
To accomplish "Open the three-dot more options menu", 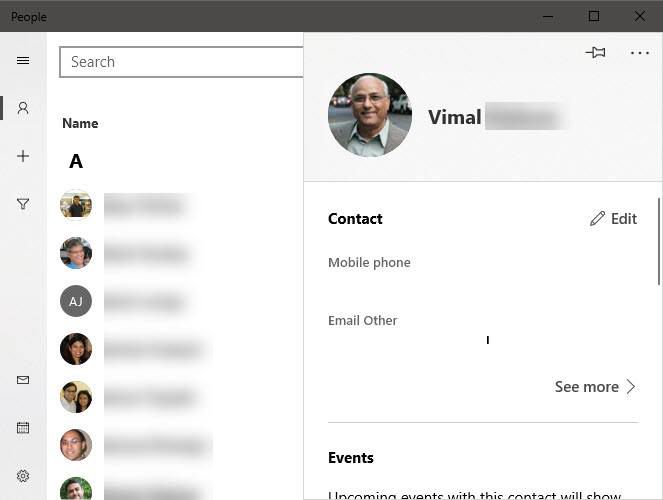I will point(640,53).
